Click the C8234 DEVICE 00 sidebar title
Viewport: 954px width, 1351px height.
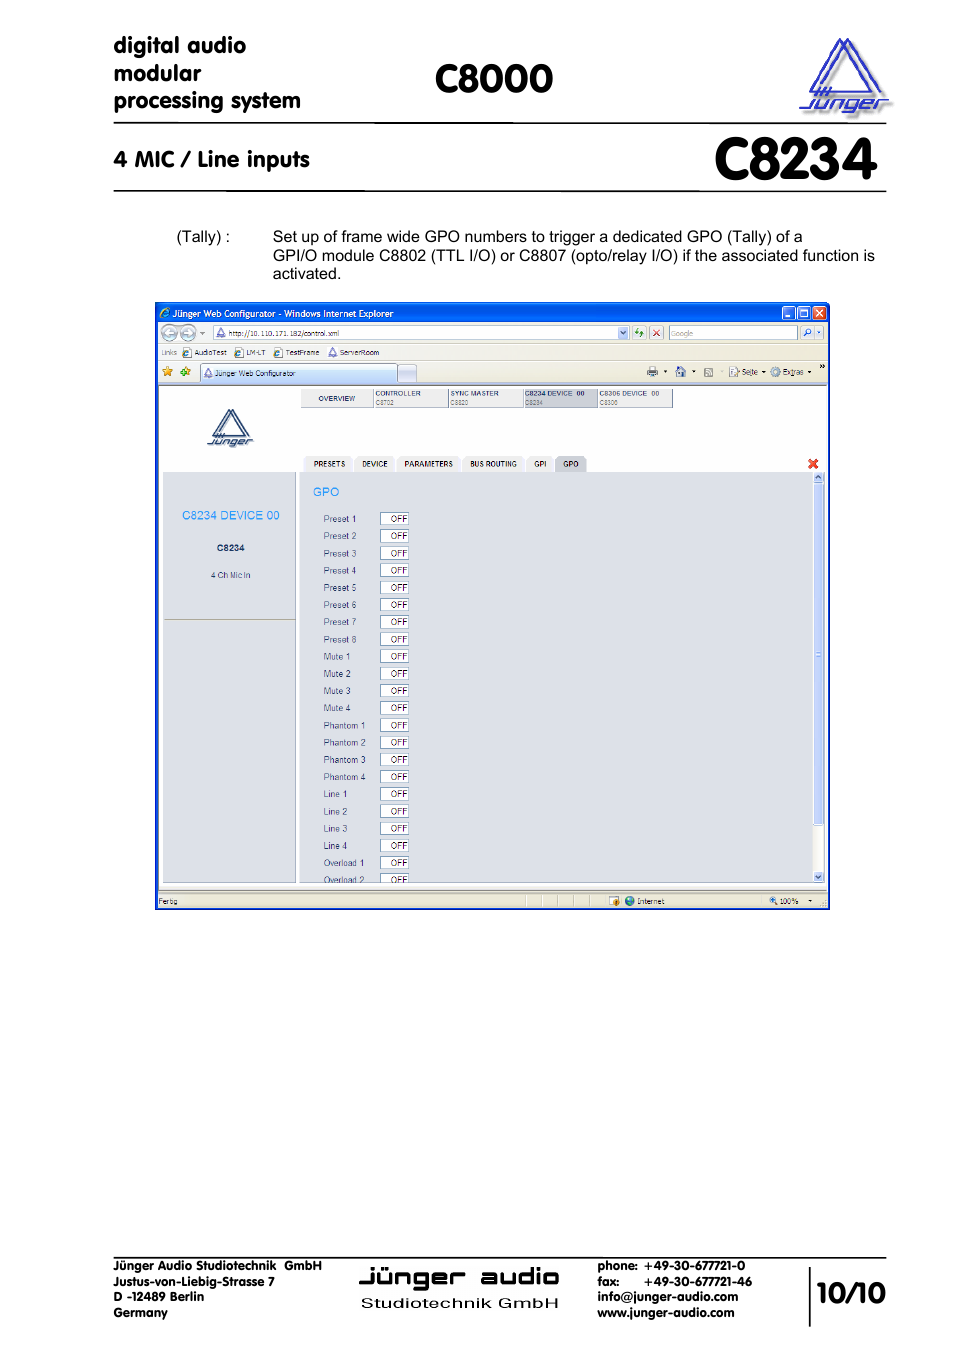pyautogui.click(x=231, y=516)
